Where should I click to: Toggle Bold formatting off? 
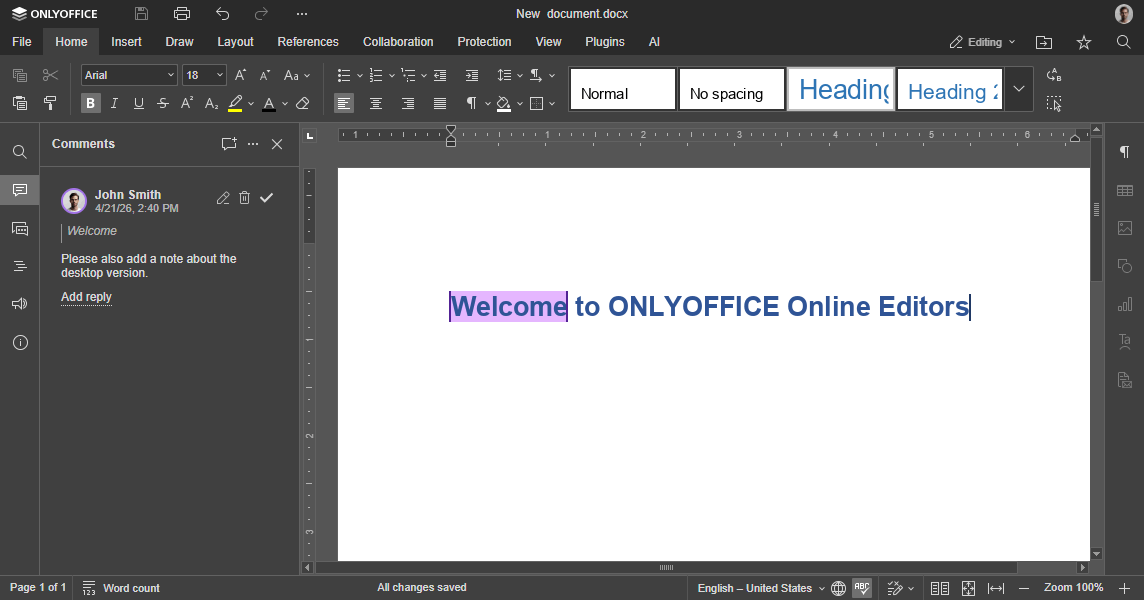click(91, 103)
